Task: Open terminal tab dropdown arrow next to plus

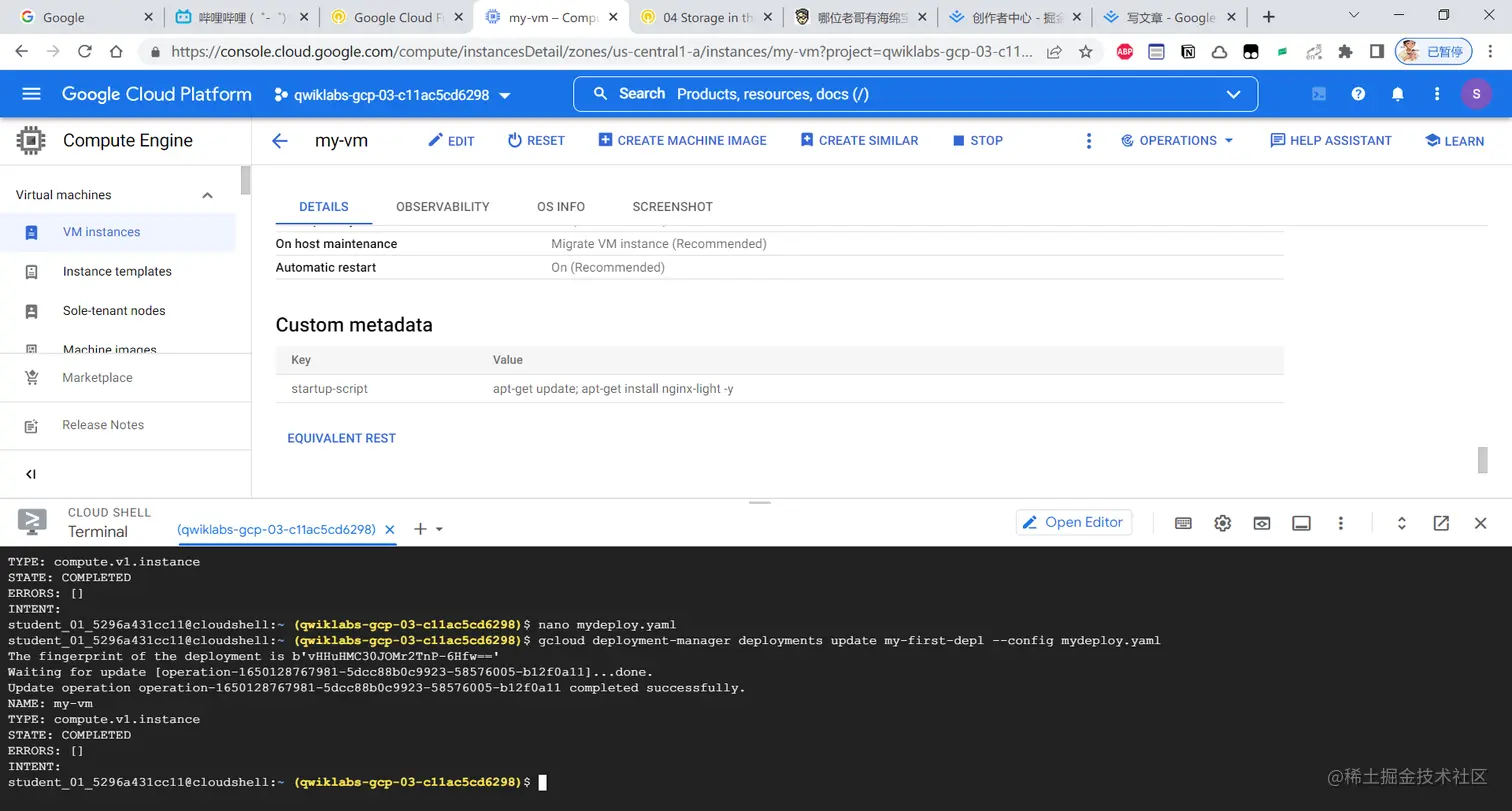Action: click(x=439, y=530)
